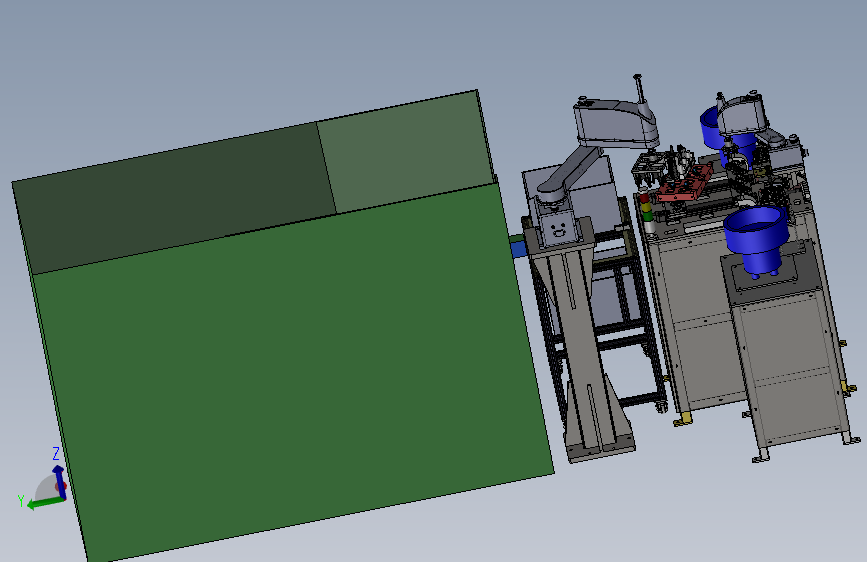Click the smiley face plate on robot base
This screenshot has width=867, height=562.
(558, 228)
